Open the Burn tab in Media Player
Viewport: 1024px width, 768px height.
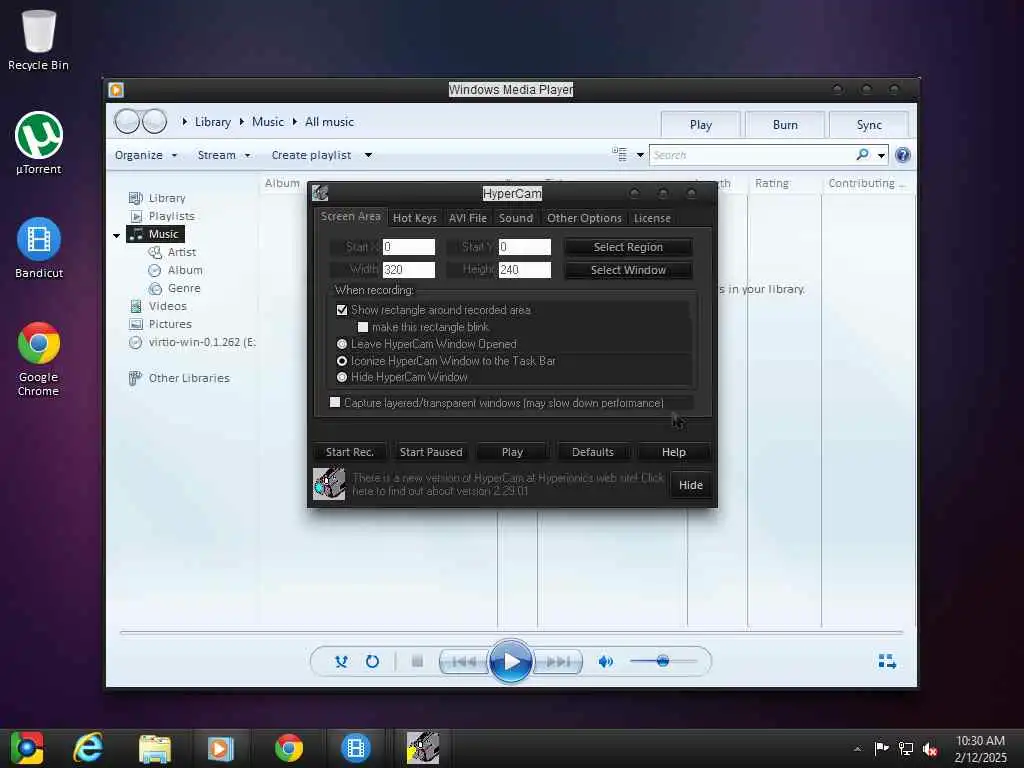coord(785,125)
